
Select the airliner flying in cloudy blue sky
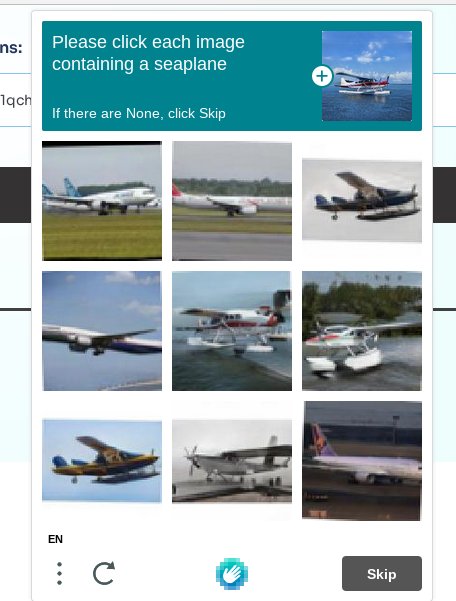pyautogui.click(x=102, y=331)
